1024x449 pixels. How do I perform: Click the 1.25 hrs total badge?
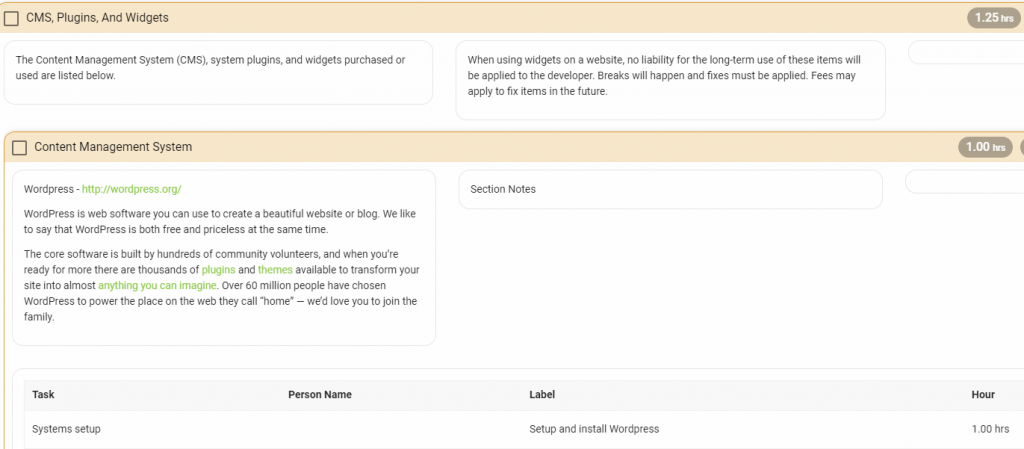coord(993,18)
